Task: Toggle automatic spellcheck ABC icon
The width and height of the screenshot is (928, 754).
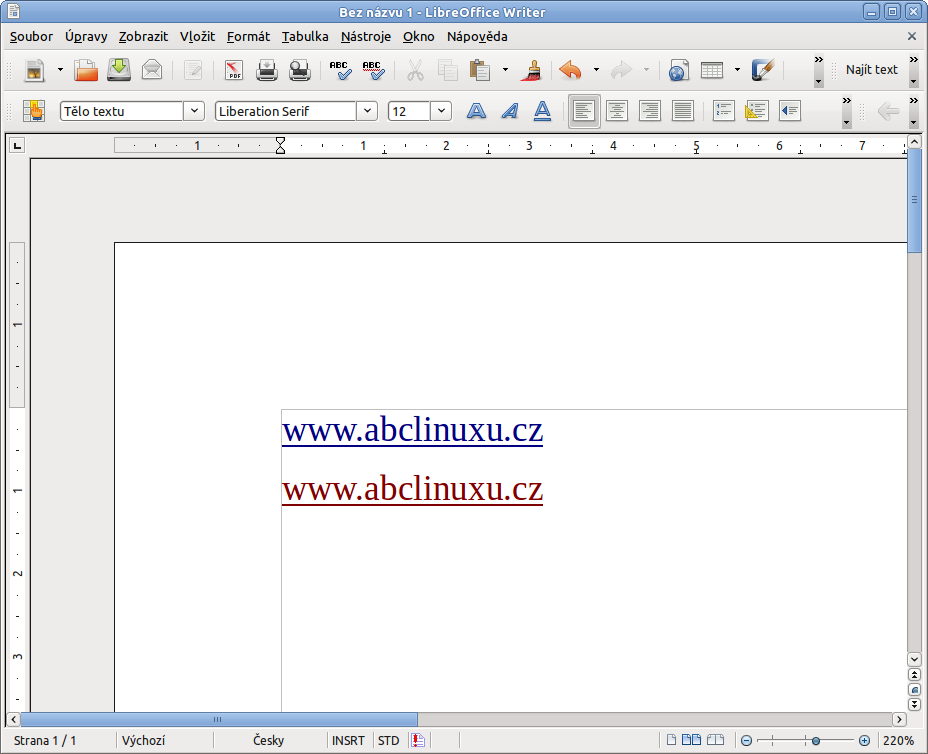Action: click(374, 70)
